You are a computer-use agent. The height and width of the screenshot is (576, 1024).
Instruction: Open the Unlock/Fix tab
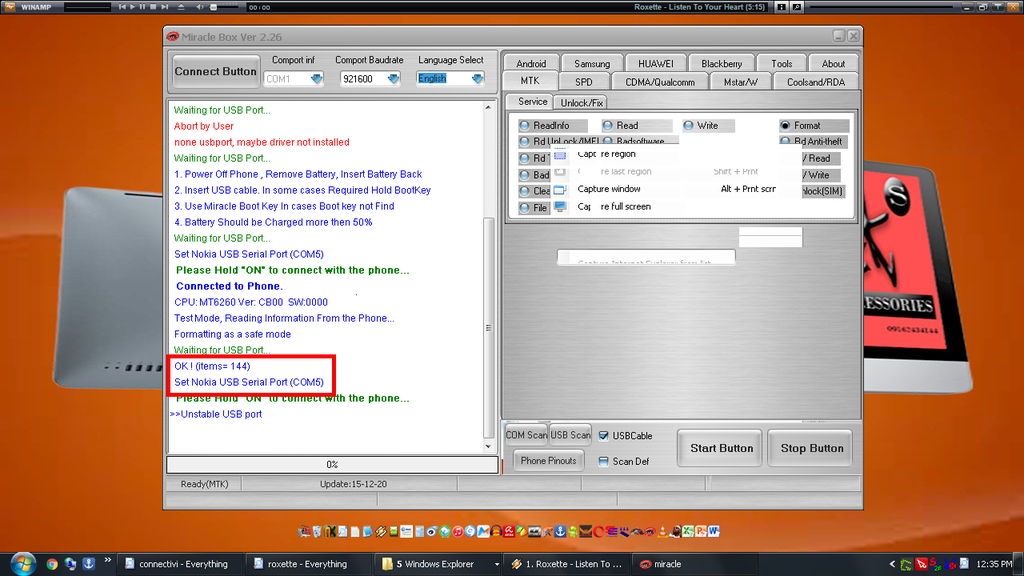click(581, 102)
